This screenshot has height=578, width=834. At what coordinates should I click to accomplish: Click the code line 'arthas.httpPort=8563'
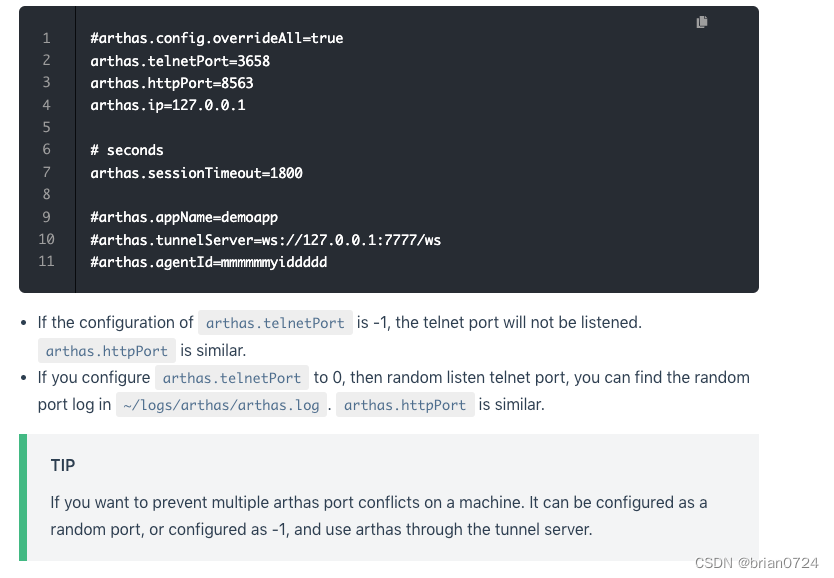point(172,83)
